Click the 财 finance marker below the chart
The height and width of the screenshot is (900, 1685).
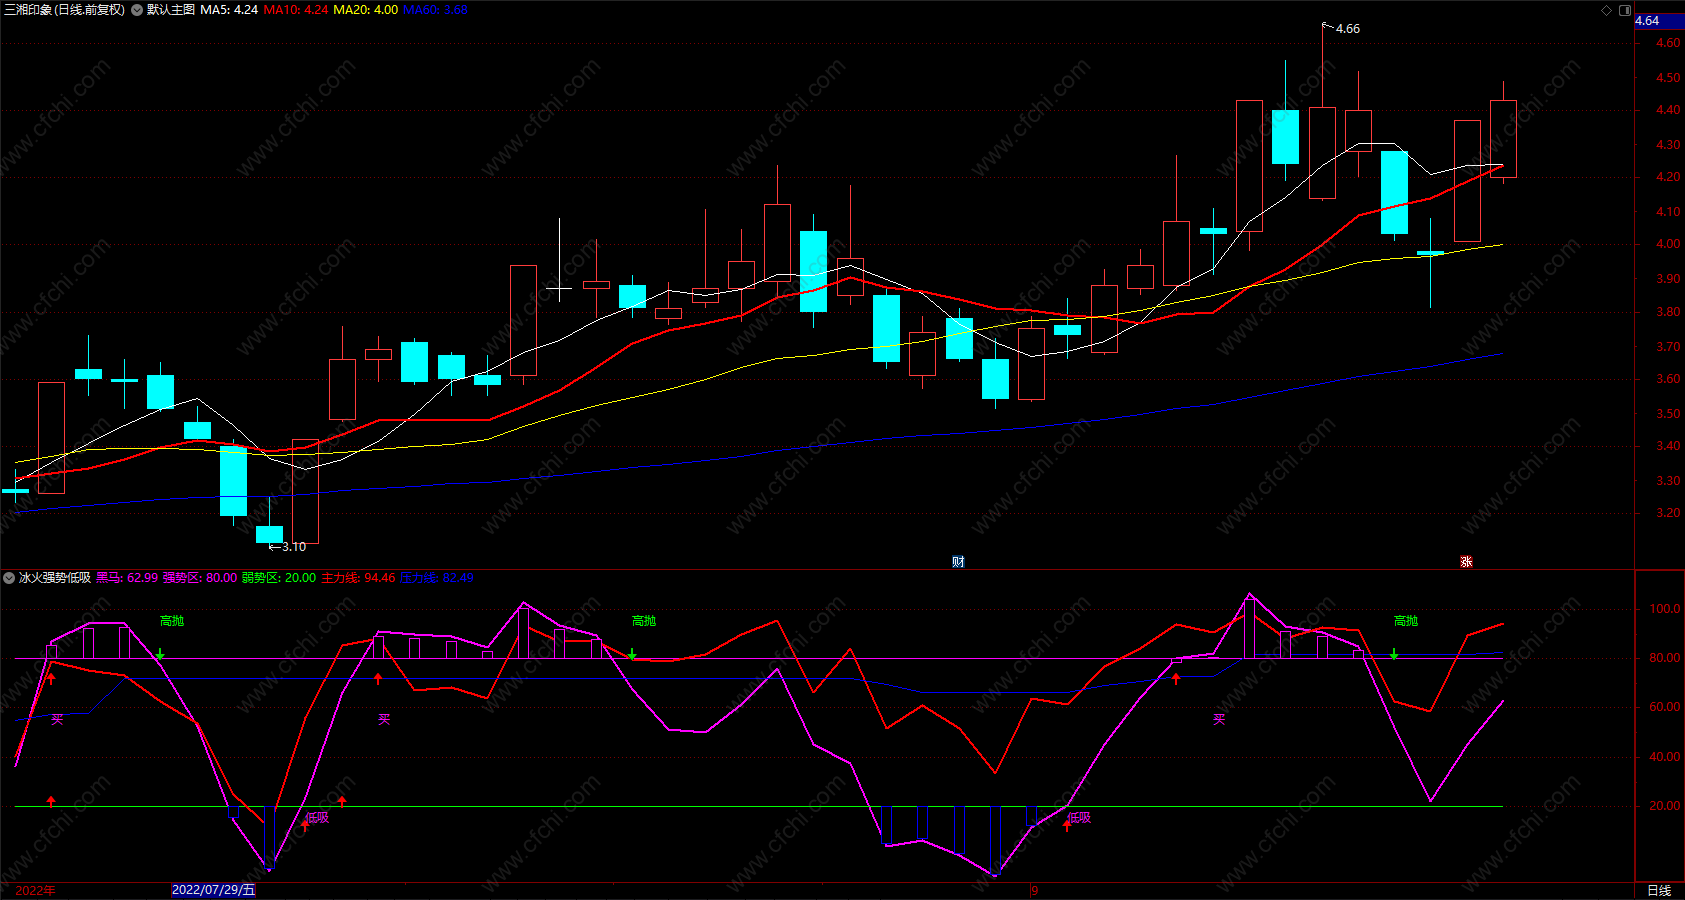point(958,562)
